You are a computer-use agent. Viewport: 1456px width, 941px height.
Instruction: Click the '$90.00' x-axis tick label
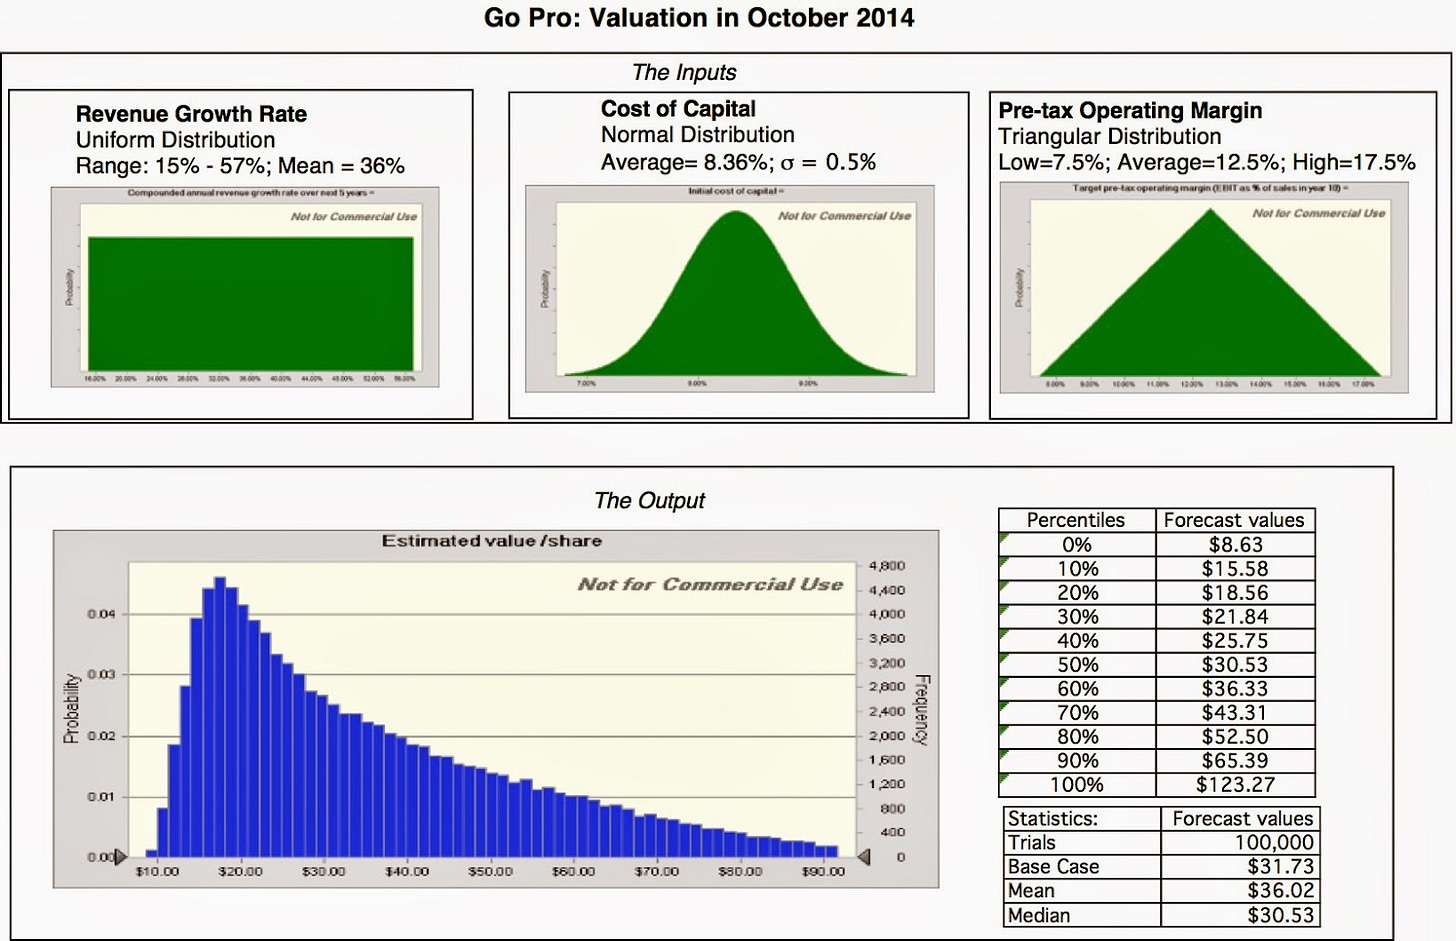[x=823, y=872]
